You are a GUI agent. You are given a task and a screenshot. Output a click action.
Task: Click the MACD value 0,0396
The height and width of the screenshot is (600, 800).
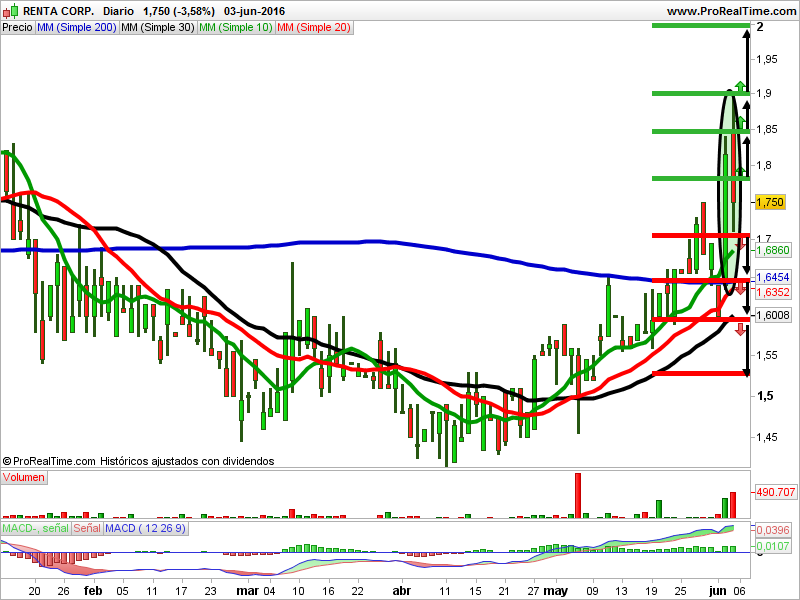coord(773,530)
